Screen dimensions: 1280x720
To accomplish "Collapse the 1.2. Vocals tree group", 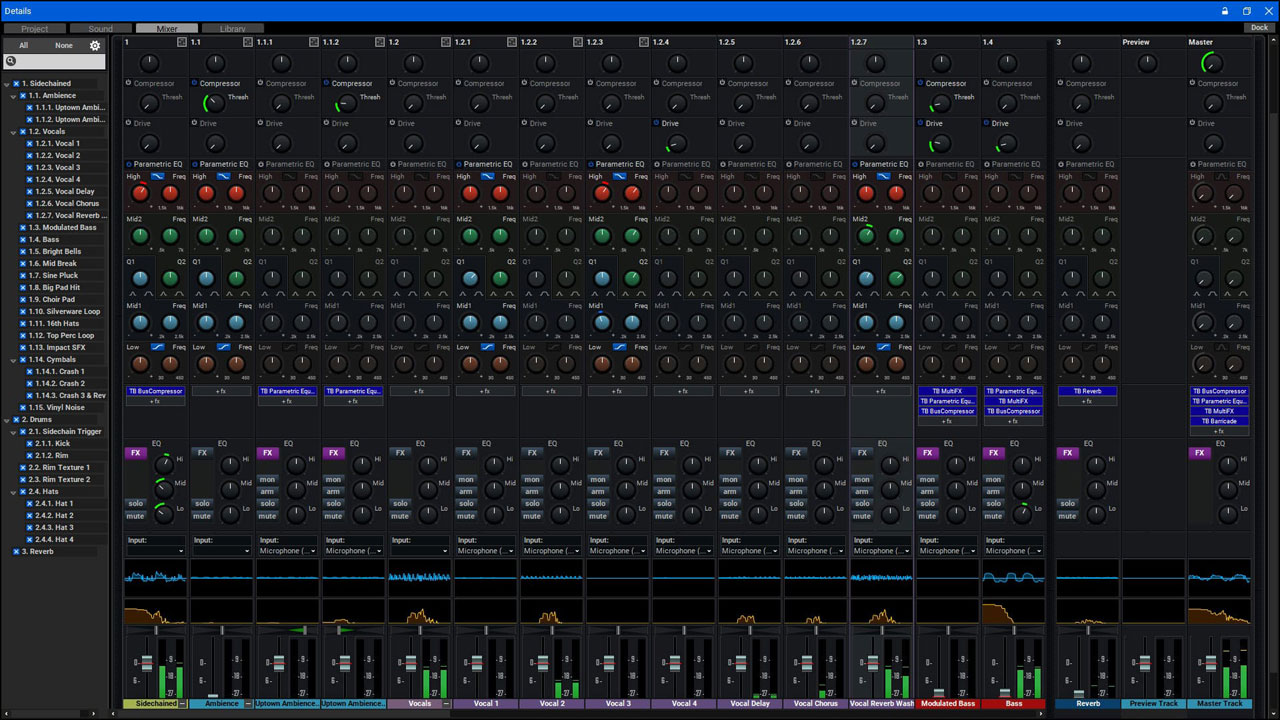I will (x=14, y=131).
